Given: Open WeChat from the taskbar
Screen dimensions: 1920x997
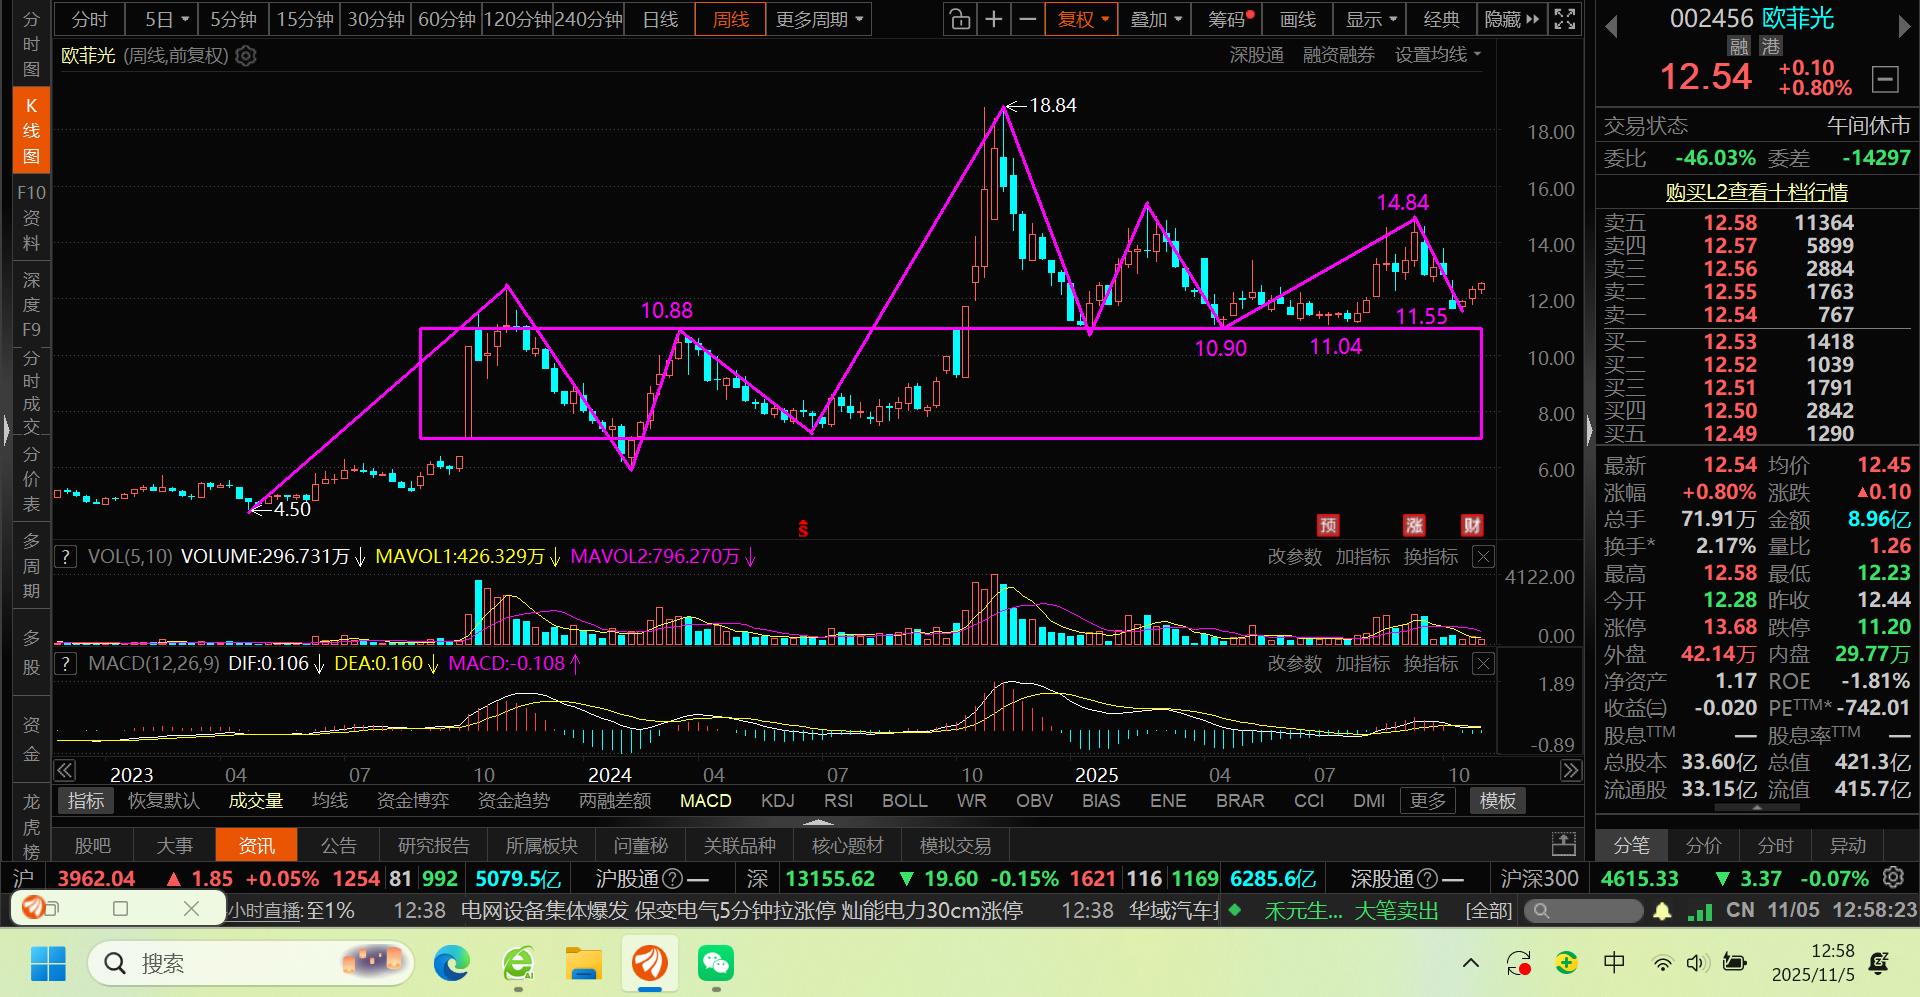Looking at the screenshot, I should (716, 963).
